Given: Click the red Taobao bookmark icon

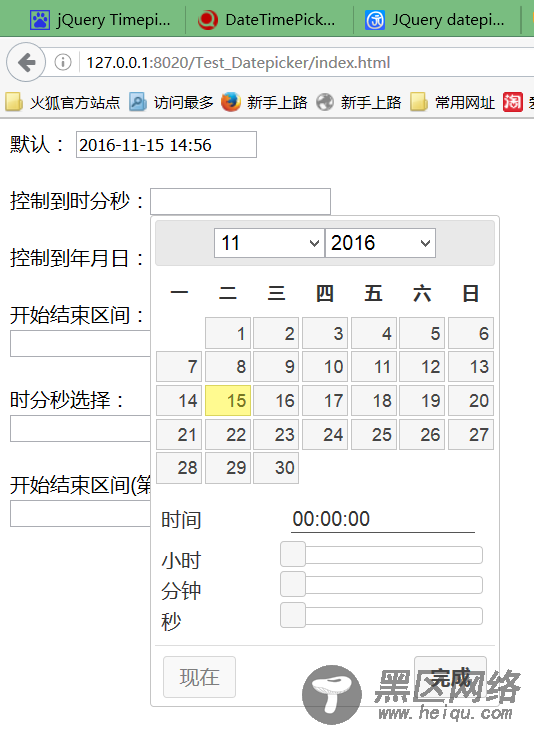Looking at the screenshot, I should click(x=513, y=102).
